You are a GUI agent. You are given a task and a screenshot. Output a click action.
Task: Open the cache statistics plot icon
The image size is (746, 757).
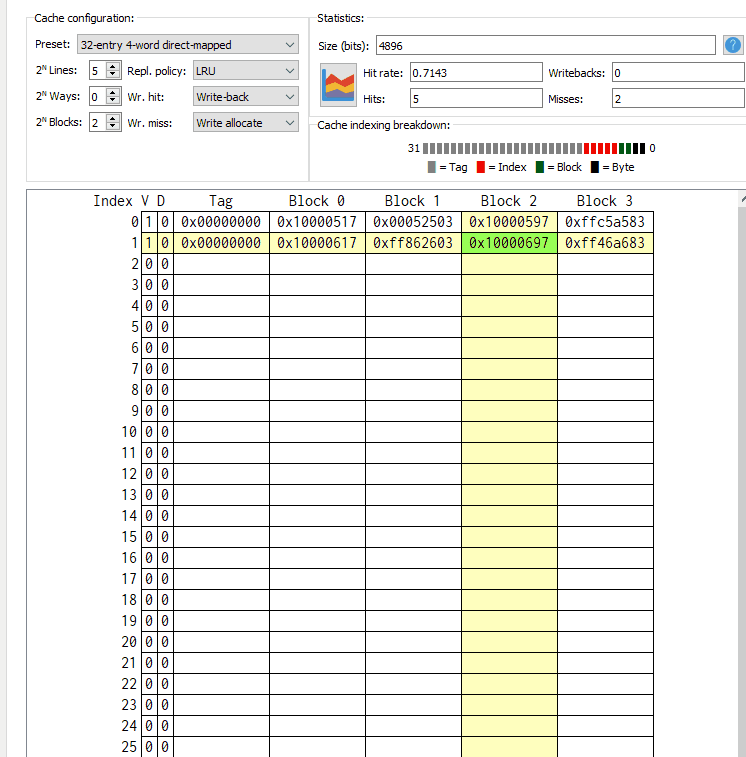338,85
